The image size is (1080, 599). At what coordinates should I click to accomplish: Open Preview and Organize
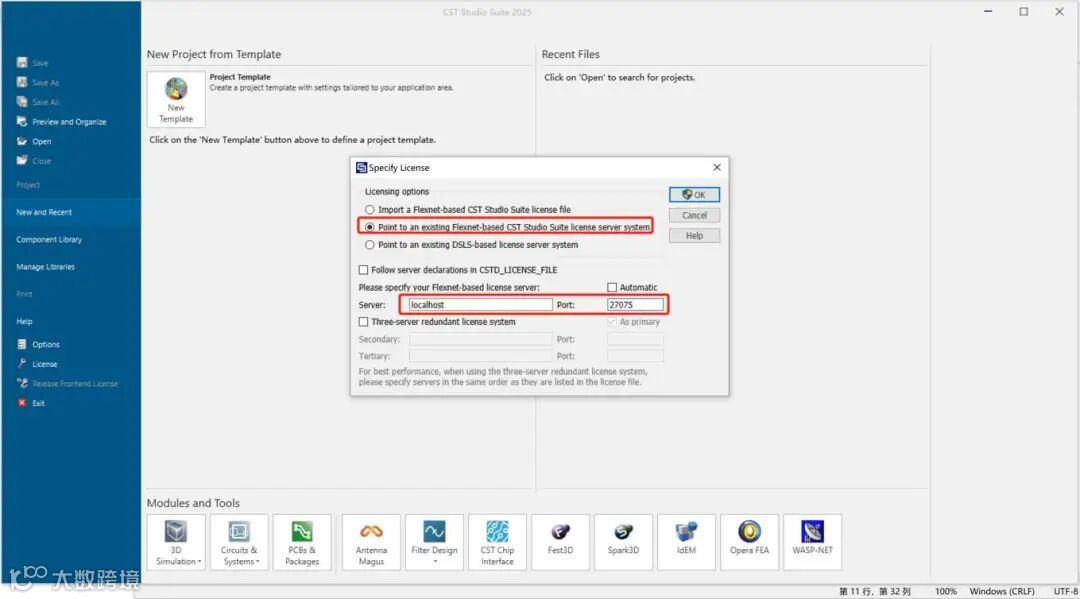tap(62, 122)
